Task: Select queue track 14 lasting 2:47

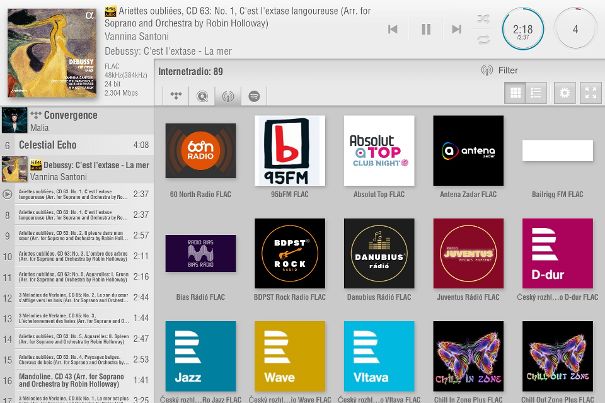Action: pos(77,339)
